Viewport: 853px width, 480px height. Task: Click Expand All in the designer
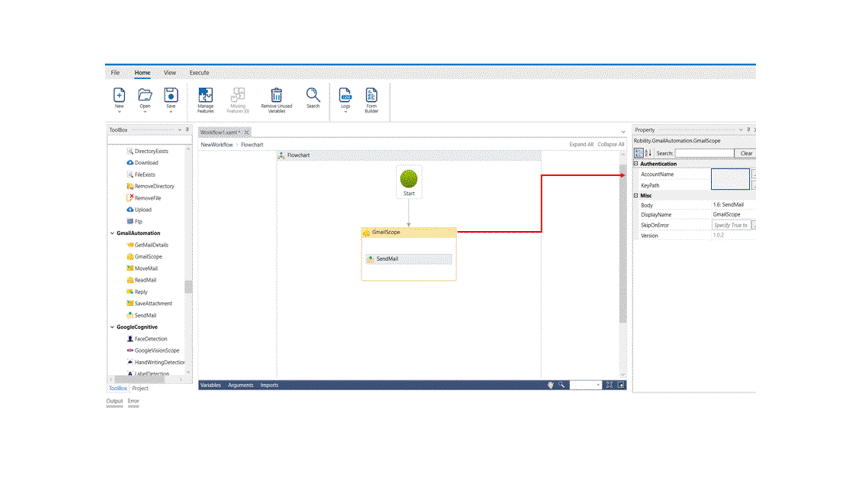581,144
